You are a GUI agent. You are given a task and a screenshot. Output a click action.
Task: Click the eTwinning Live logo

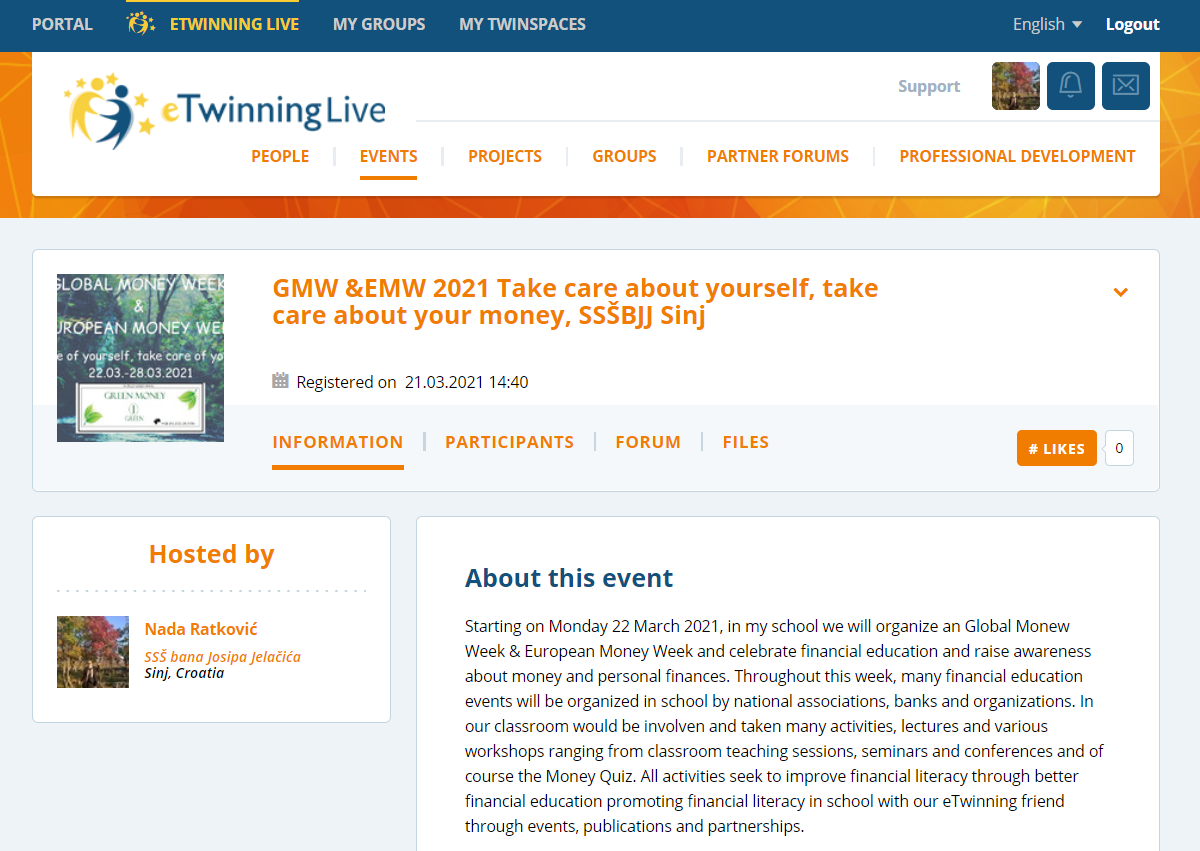point(225,110)
